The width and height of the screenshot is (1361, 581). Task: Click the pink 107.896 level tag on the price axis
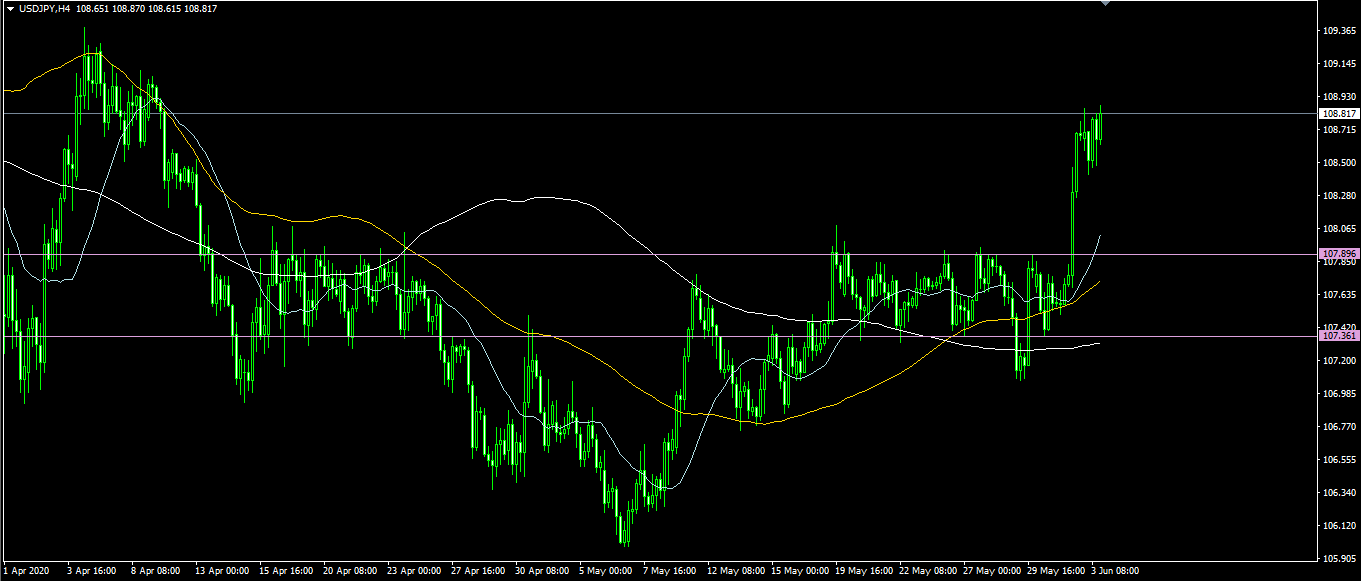point(1339,254)
